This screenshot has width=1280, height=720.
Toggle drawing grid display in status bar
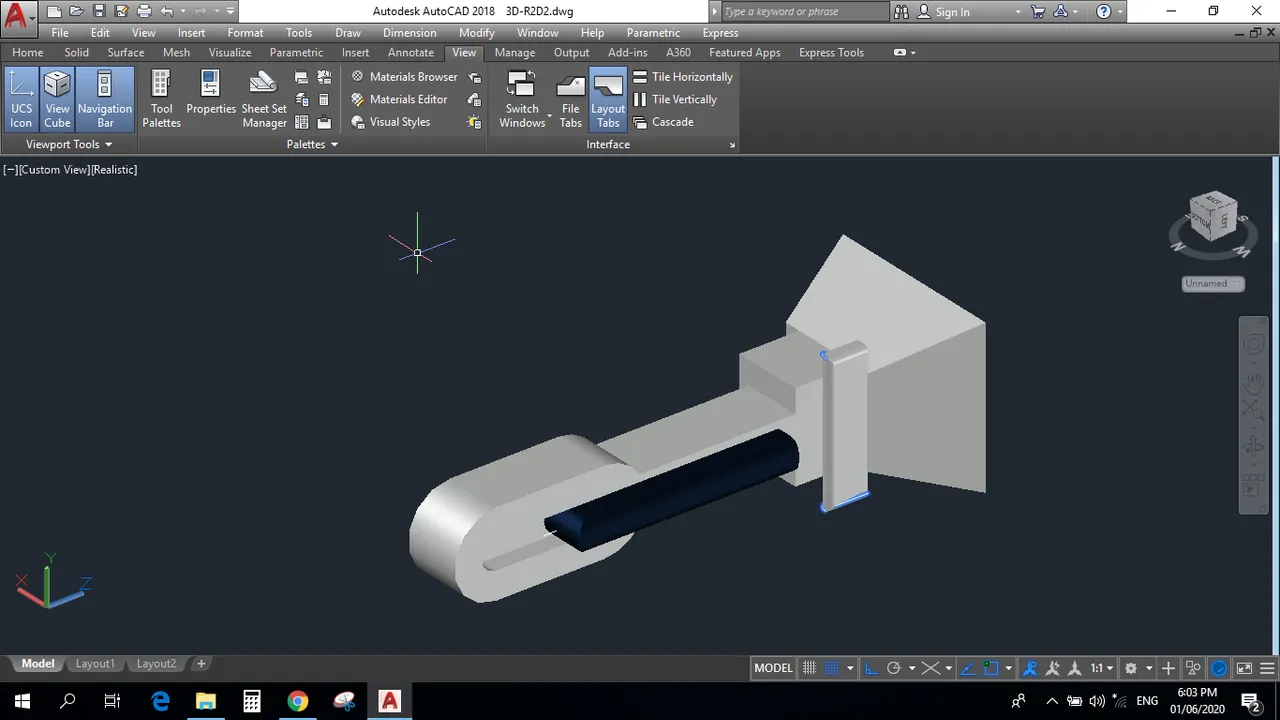pyautogui.click(x=810, y=668)
